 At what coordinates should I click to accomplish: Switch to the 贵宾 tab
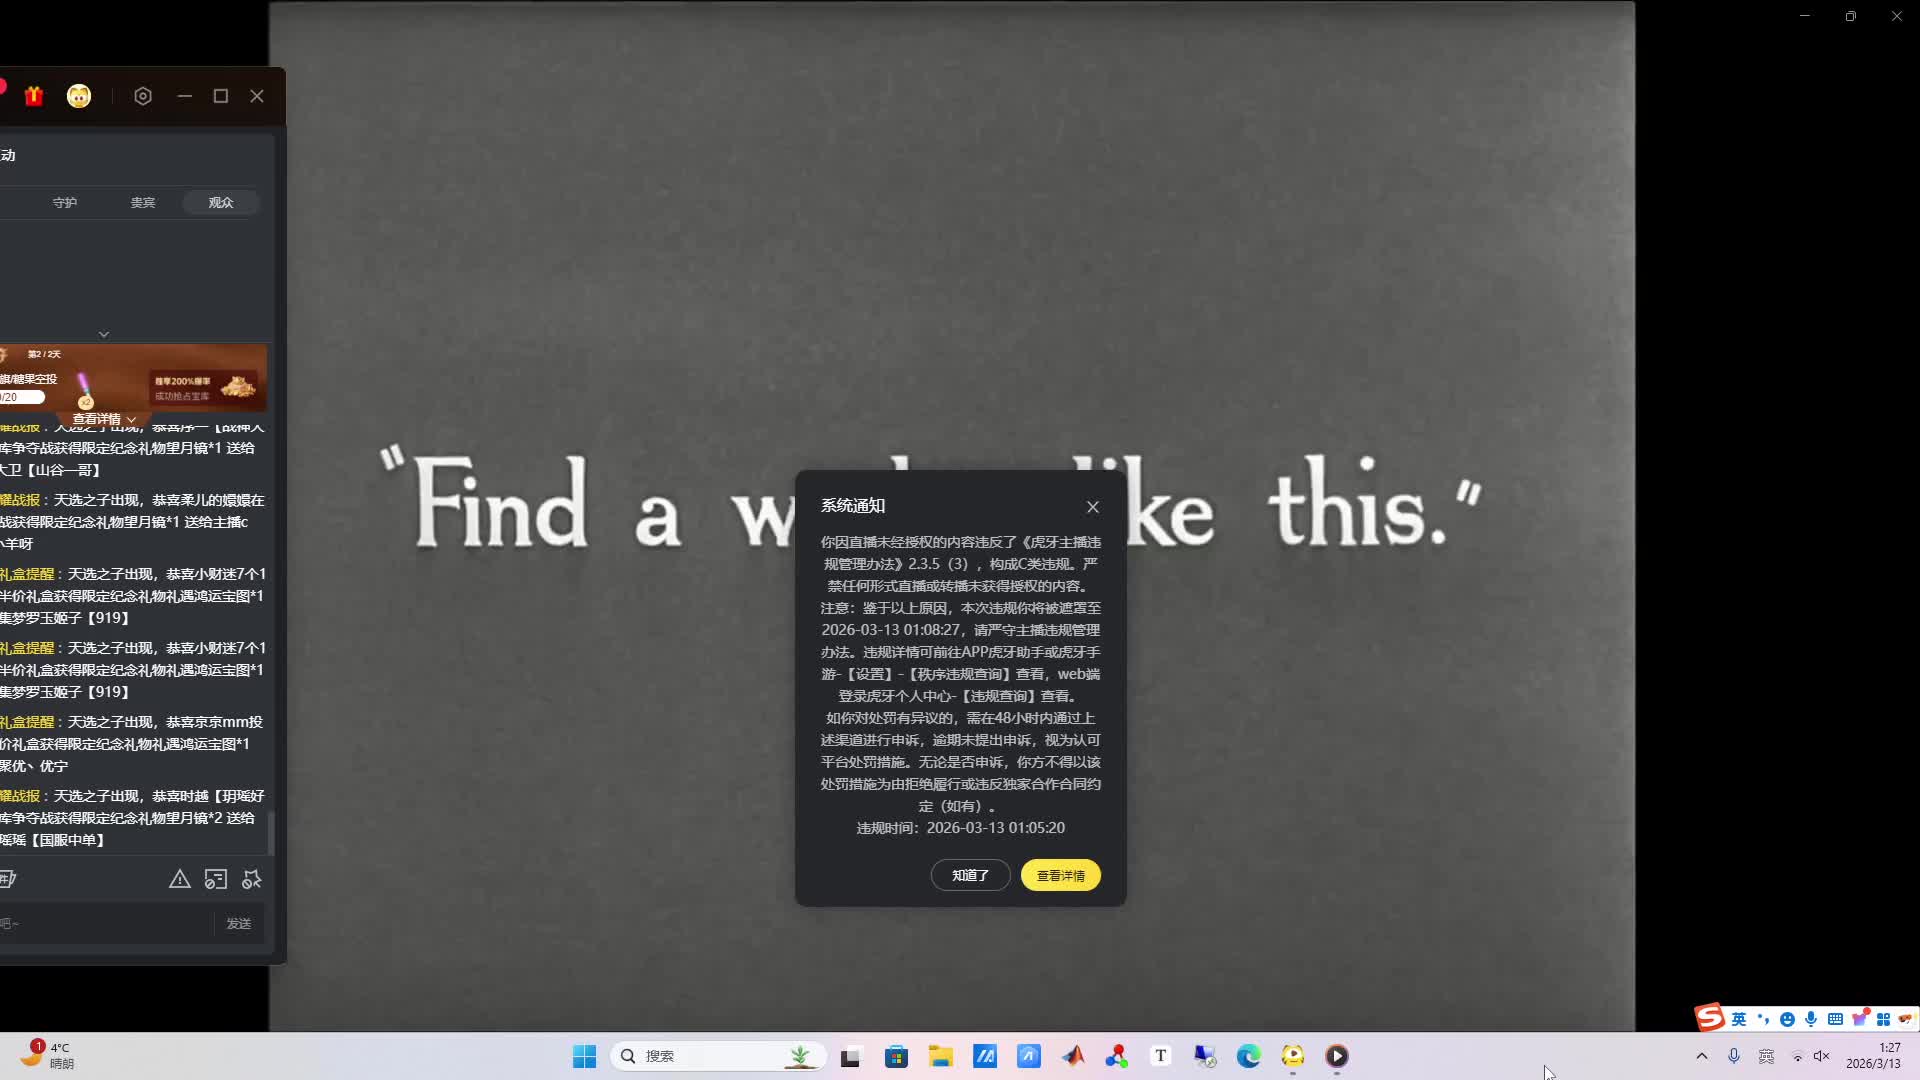143,203
